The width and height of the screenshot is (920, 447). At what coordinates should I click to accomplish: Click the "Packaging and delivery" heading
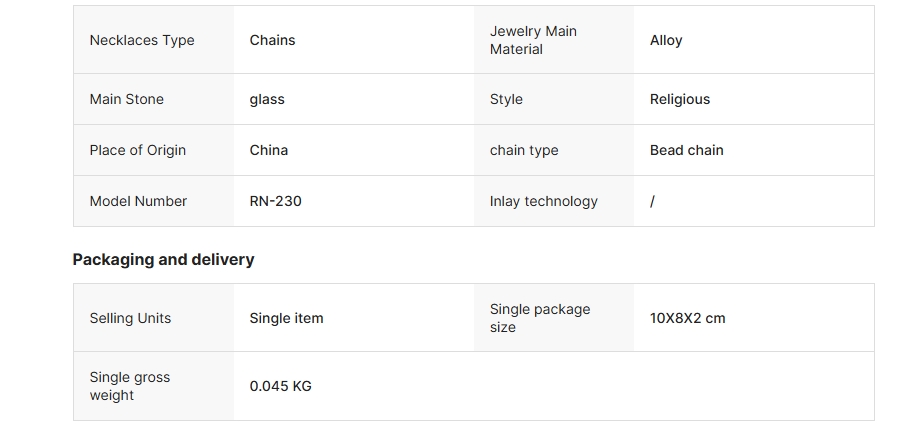(x=163, y=259)
